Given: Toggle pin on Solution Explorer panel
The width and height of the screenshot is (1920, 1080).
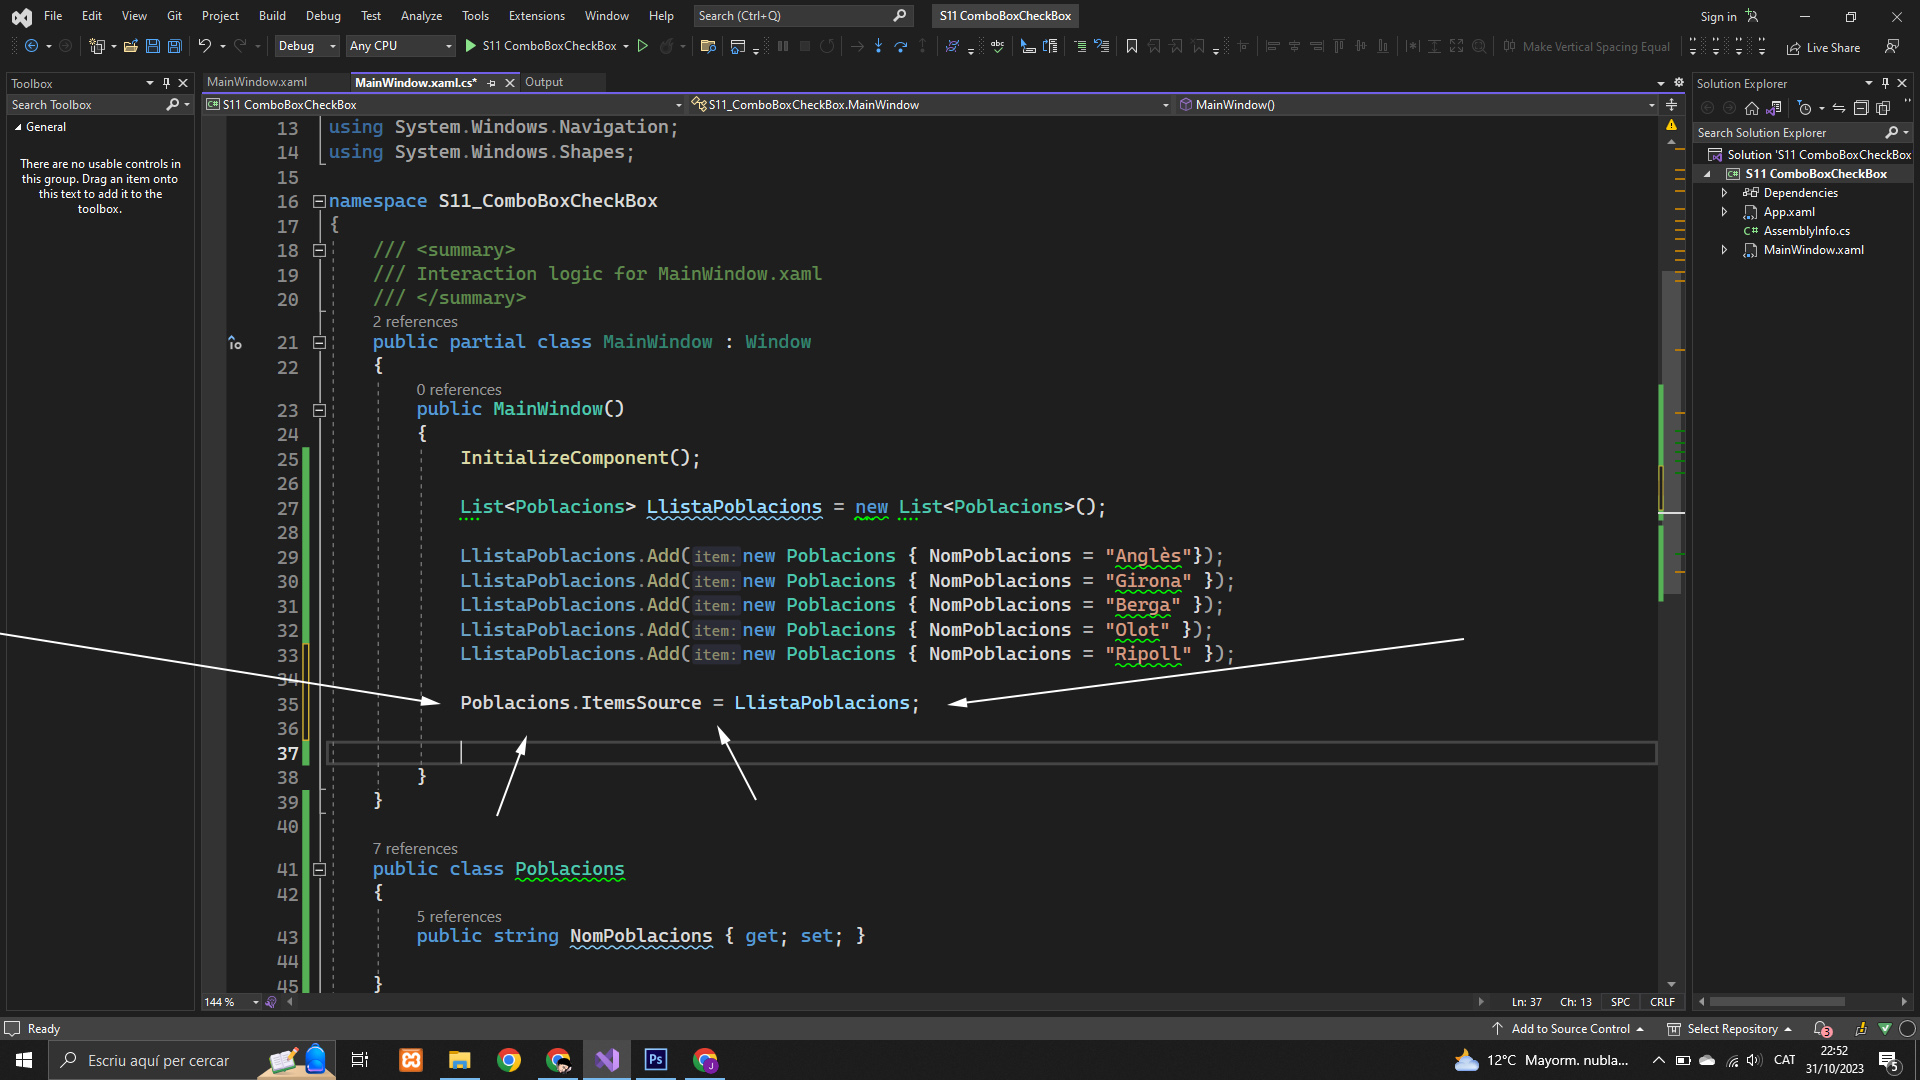Looking at the screenshot, I should point(1885,84).
